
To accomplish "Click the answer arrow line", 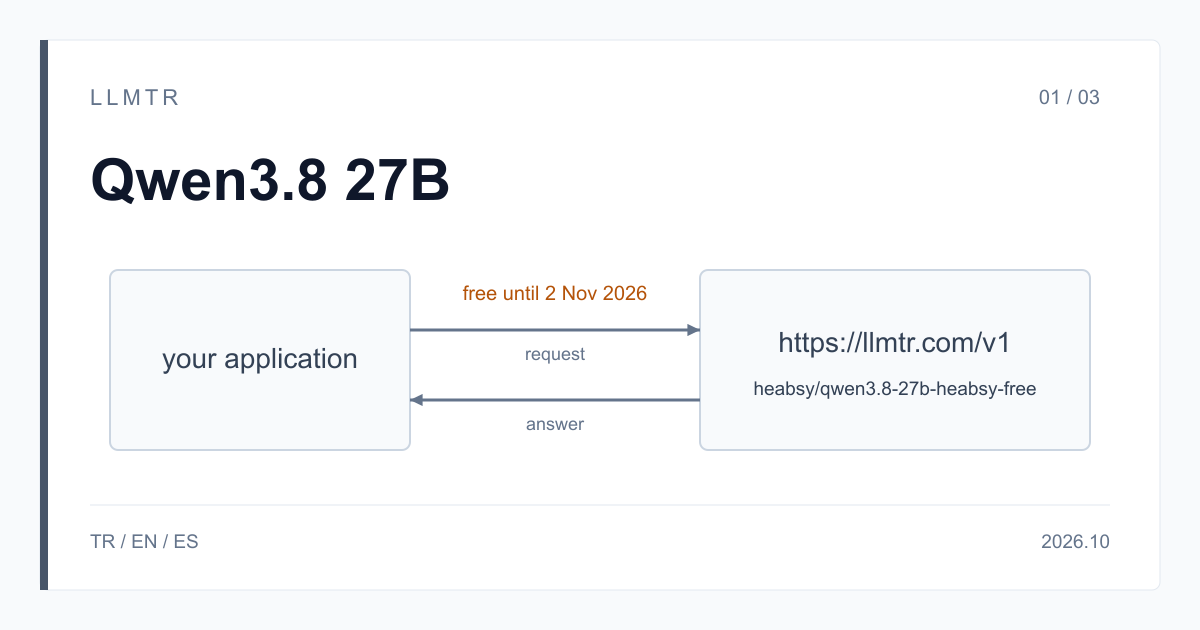I will (562, 400).
